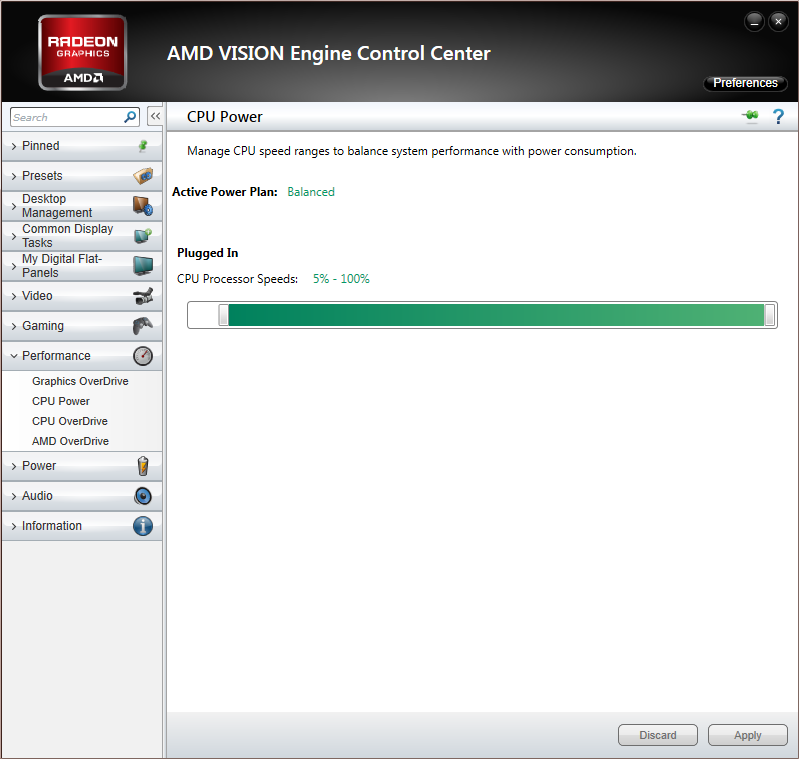This screenshot has width=799, height=759.
Task: Click the Apply button
Action: point(748,735)
